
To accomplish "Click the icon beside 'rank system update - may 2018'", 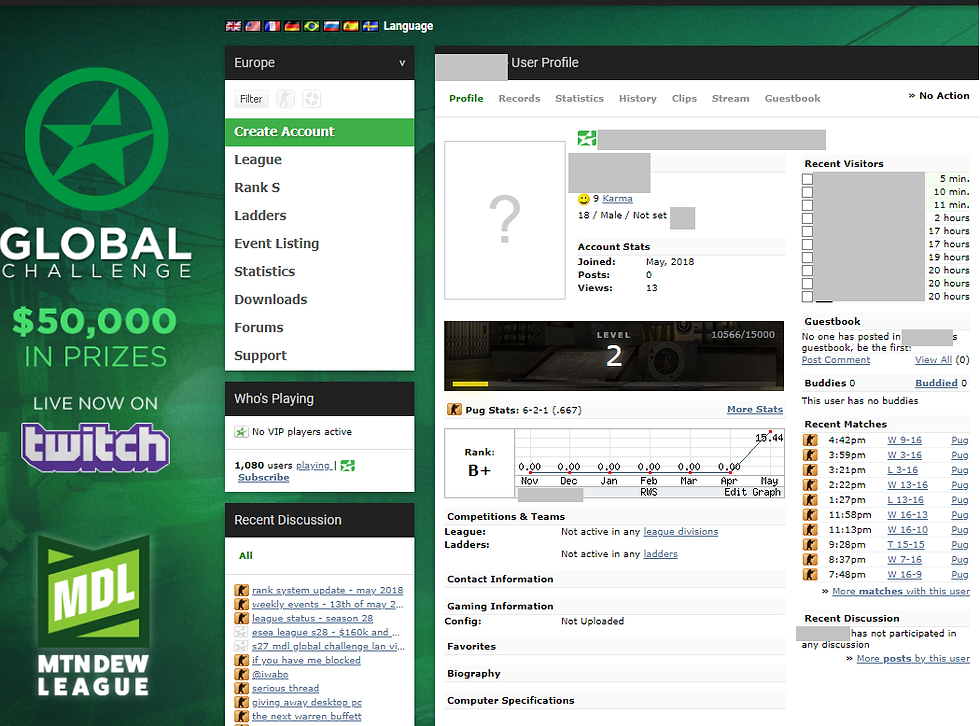I will (x=241, y=590).
